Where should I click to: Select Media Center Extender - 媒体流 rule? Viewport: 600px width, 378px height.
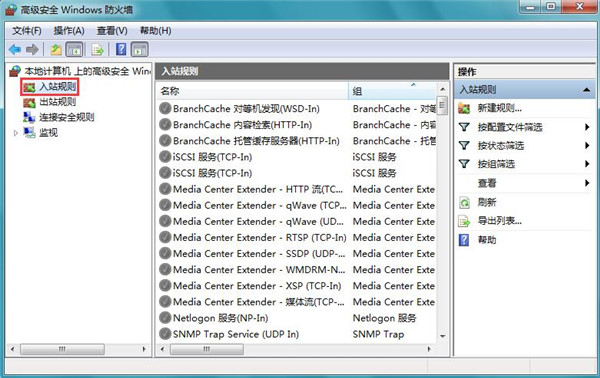pyautogui.click(x=259, y=301)
